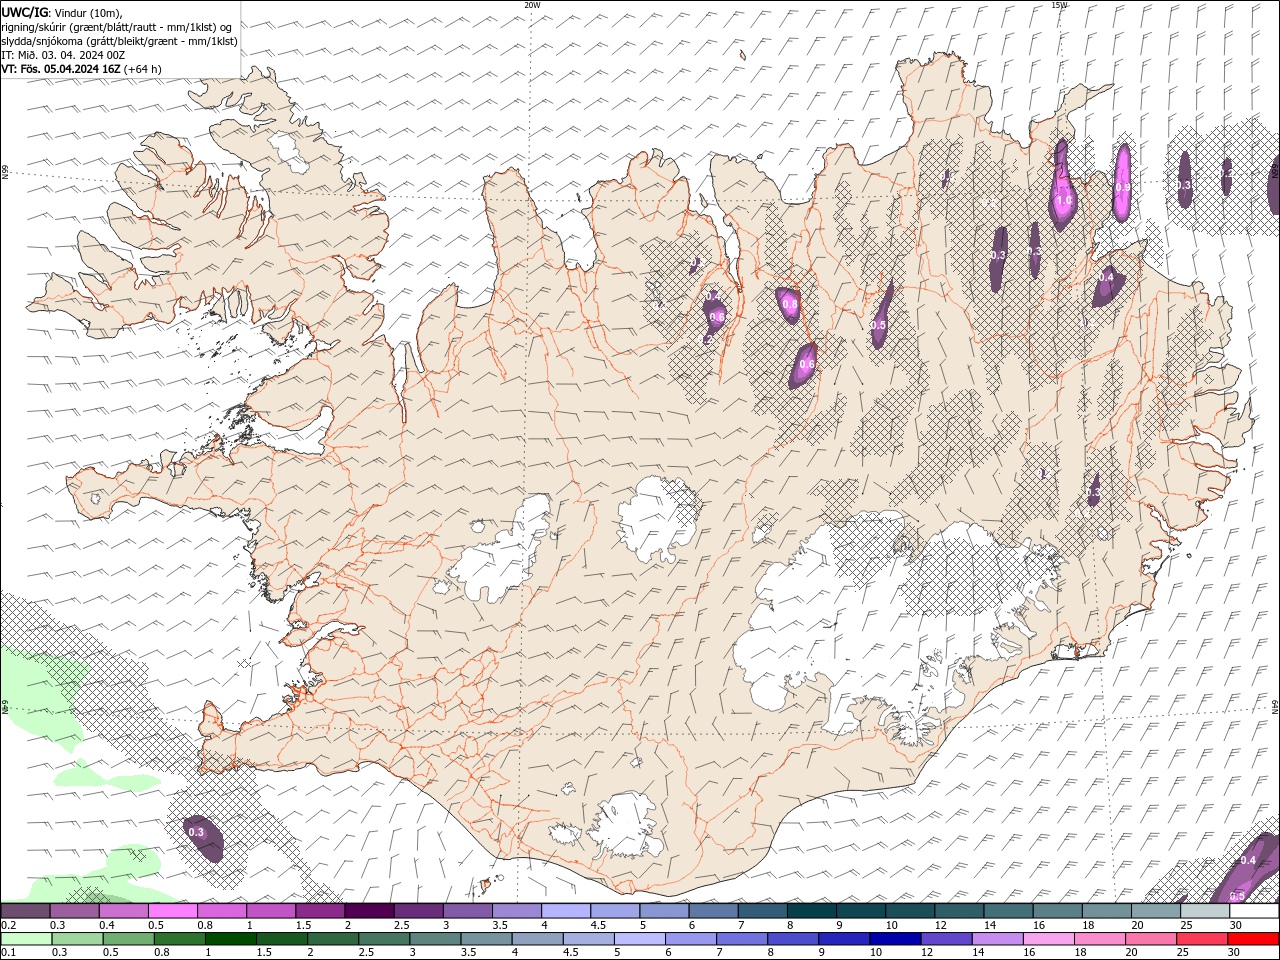
Task: Click the upper legend swatch labeled 1.5
Action: point(320,911)
